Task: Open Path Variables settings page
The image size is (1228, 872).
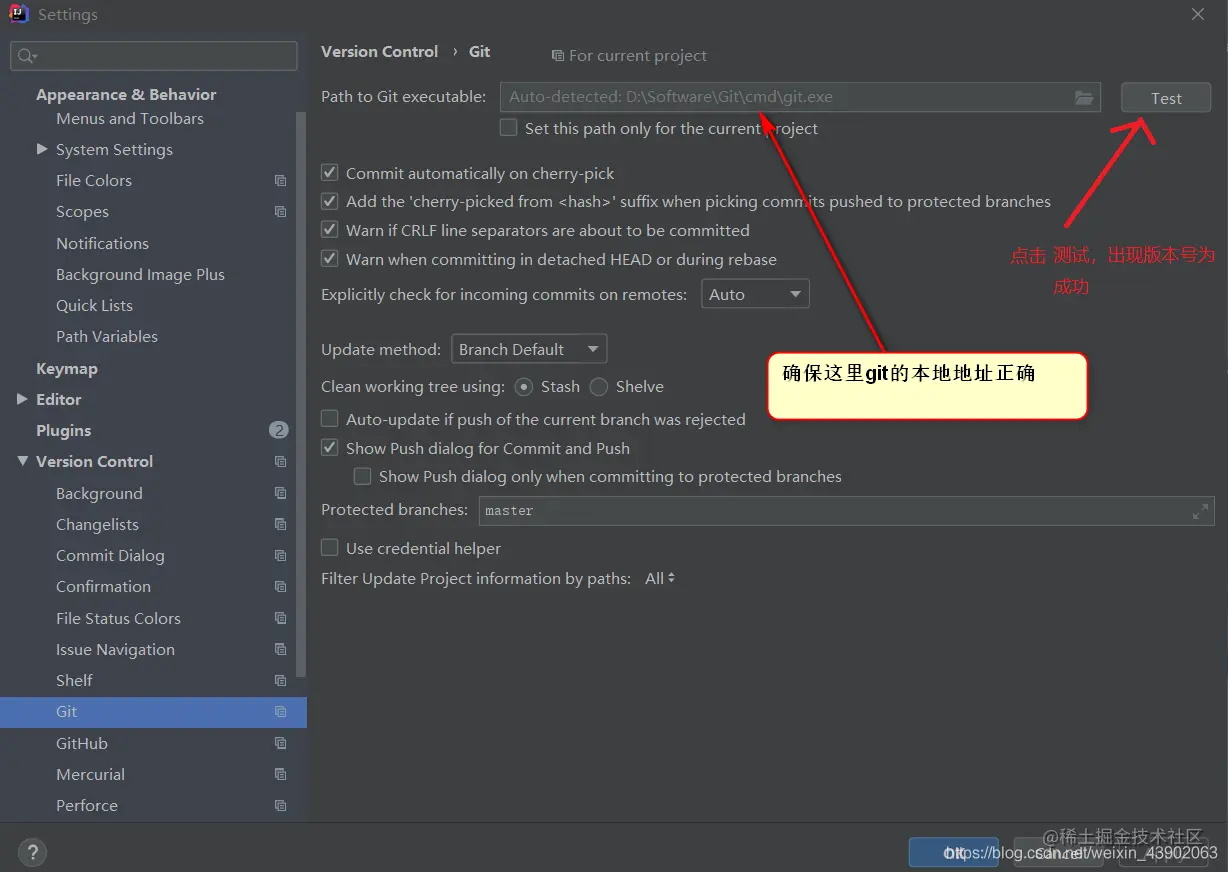Action: tap(107, 336)
